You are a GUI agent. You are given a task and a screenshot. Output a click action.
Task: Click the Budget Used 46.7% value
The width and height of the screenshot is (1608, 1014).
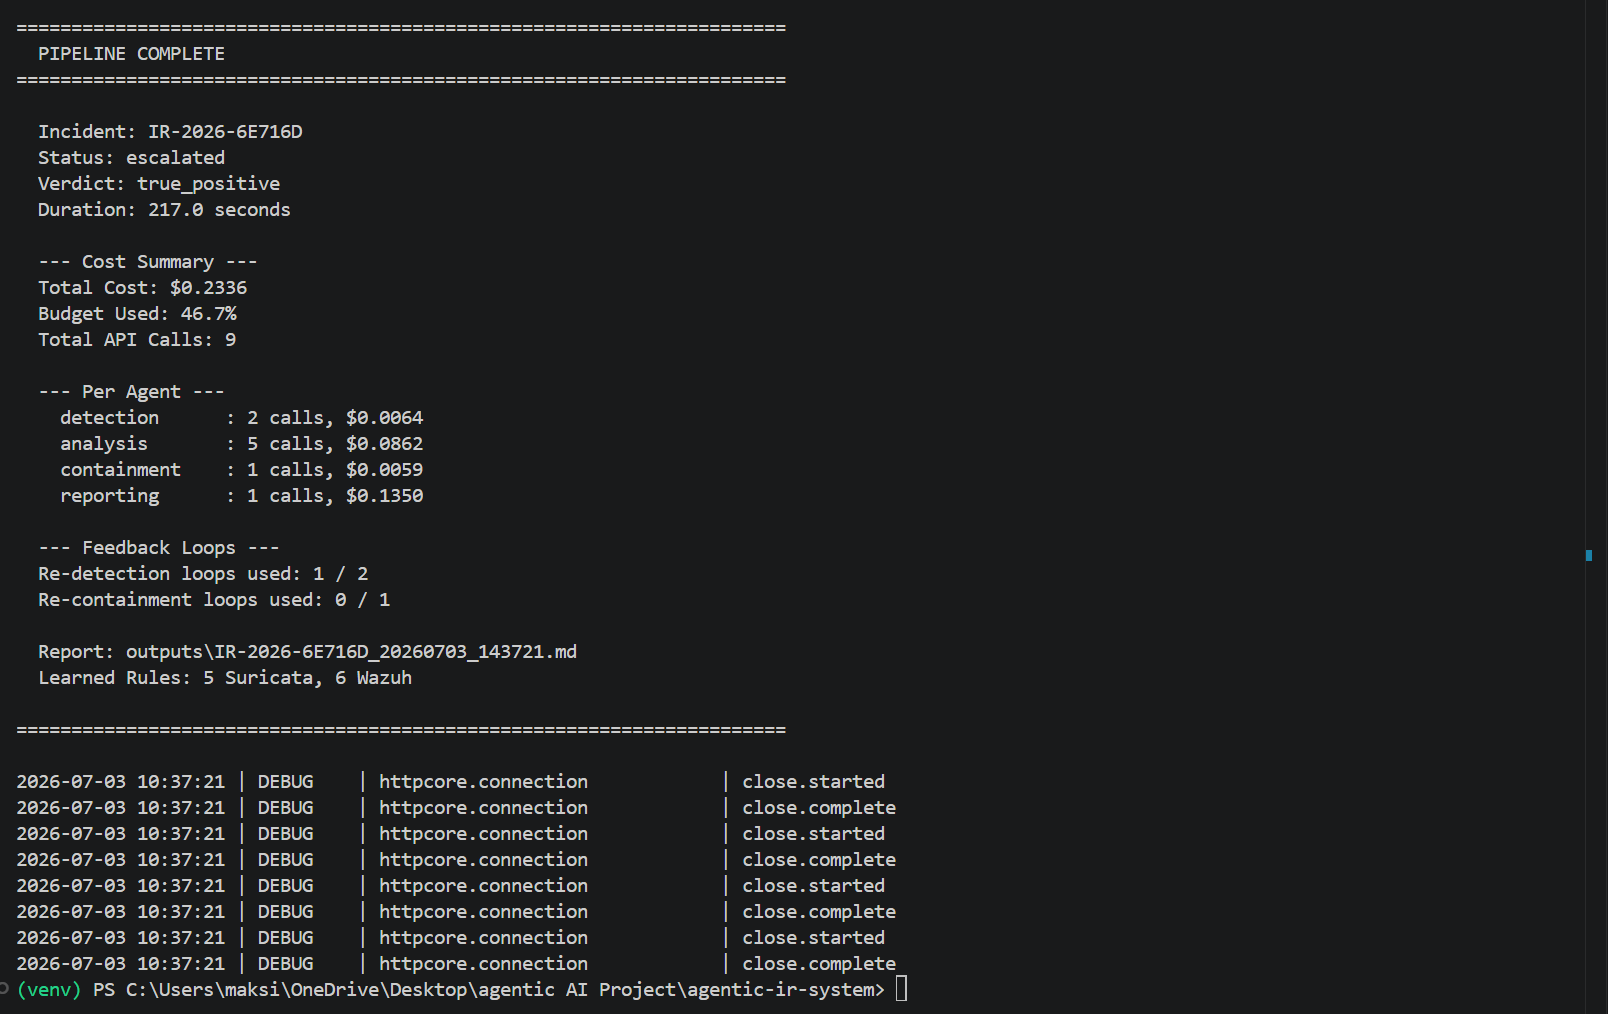click(x=208, y=314)
